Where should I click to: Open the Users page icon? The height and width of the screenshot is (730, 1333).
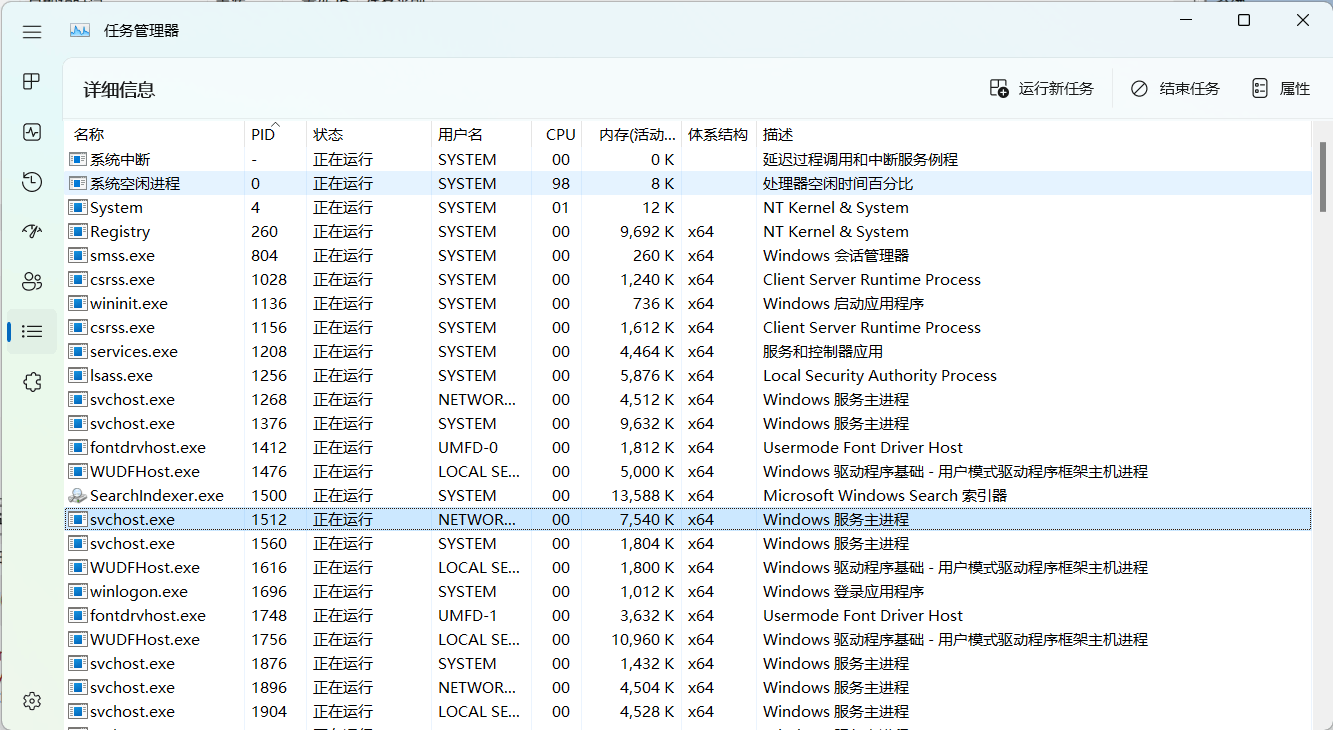[x=32, y=281]
